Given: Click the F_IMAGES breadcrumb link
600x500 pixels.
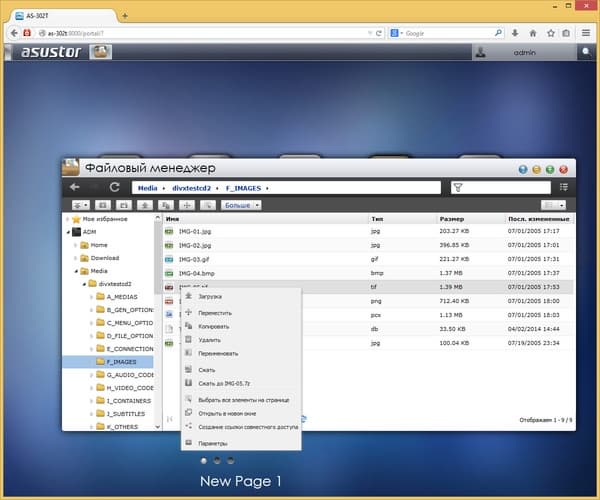Looking at the screenshot, I should point(243,188).
